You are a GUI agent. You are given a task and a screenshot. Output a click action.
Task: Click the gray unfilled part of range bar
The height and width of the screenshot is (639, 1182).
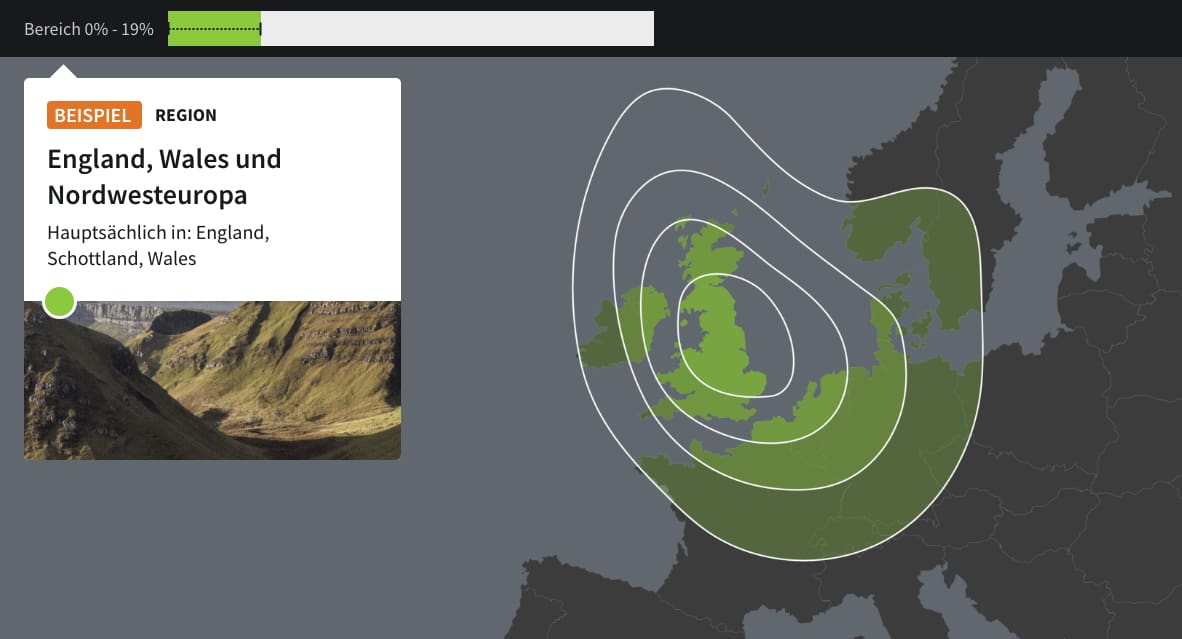pos(457,29)
